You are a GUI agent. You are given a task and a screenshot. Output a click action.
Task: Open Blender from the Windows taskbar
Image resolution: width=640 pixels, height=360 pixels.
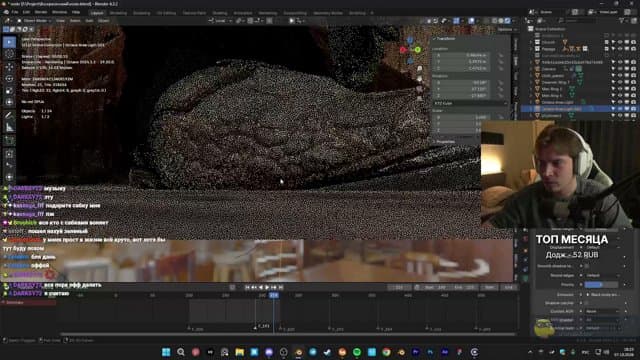pyautogui.click(x=298, y=352)
